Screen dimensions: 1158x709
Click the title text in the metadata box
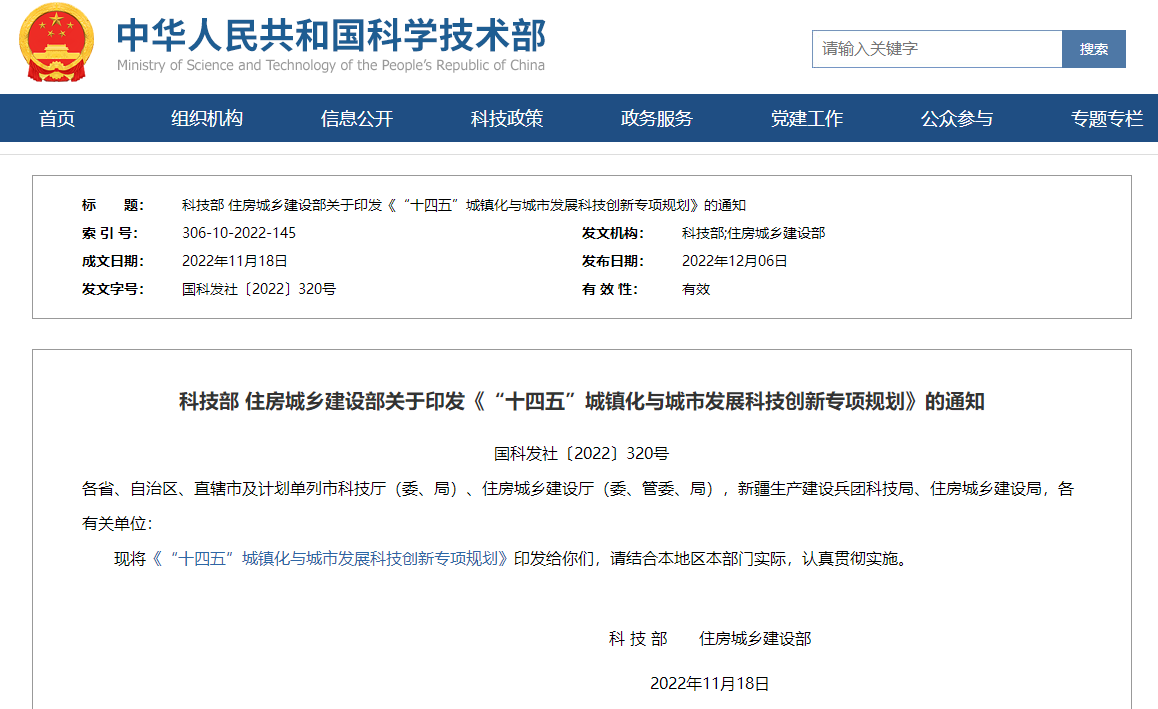[464, 205]
